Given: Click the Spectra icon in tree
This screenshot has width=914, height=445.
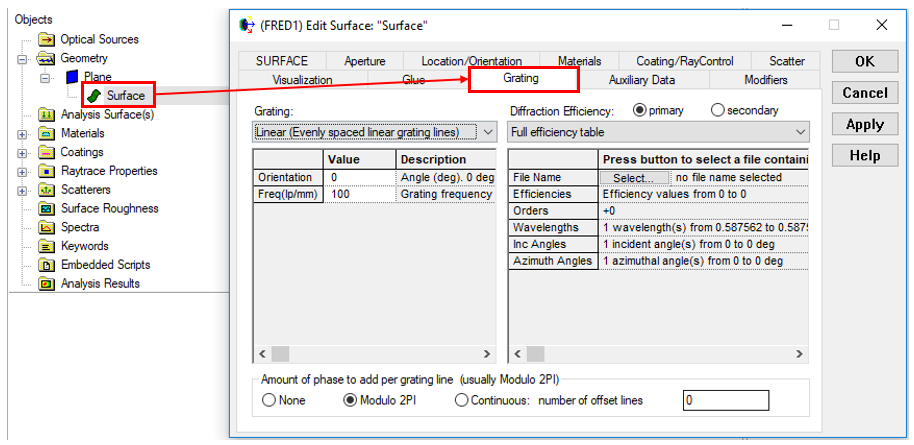Looking at the screenshot, I should [x=46, y=228].
